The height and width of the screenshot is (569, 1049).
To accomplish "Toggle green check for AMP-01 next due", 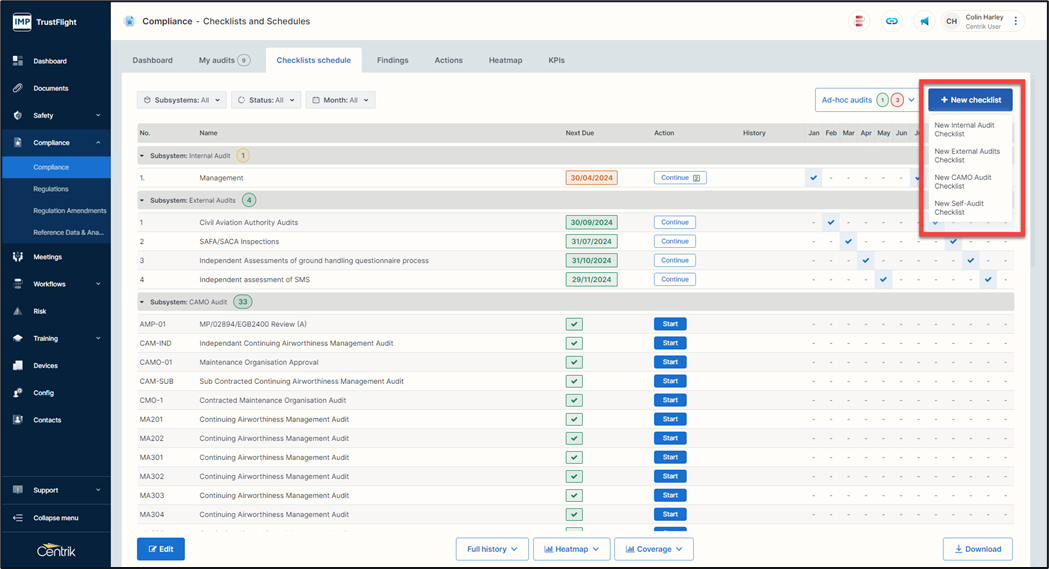I will click(574, 324).
